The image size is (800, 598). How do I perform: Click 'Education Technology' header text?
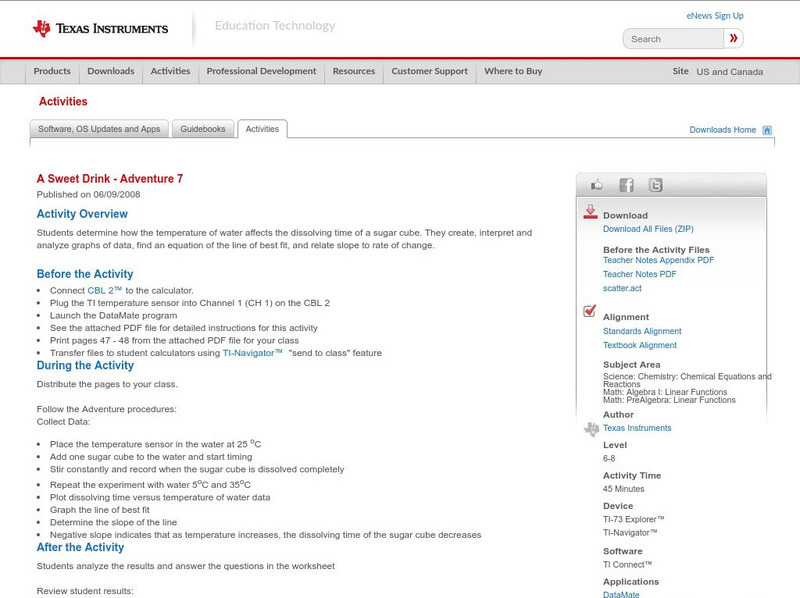[x=274, y=26]
